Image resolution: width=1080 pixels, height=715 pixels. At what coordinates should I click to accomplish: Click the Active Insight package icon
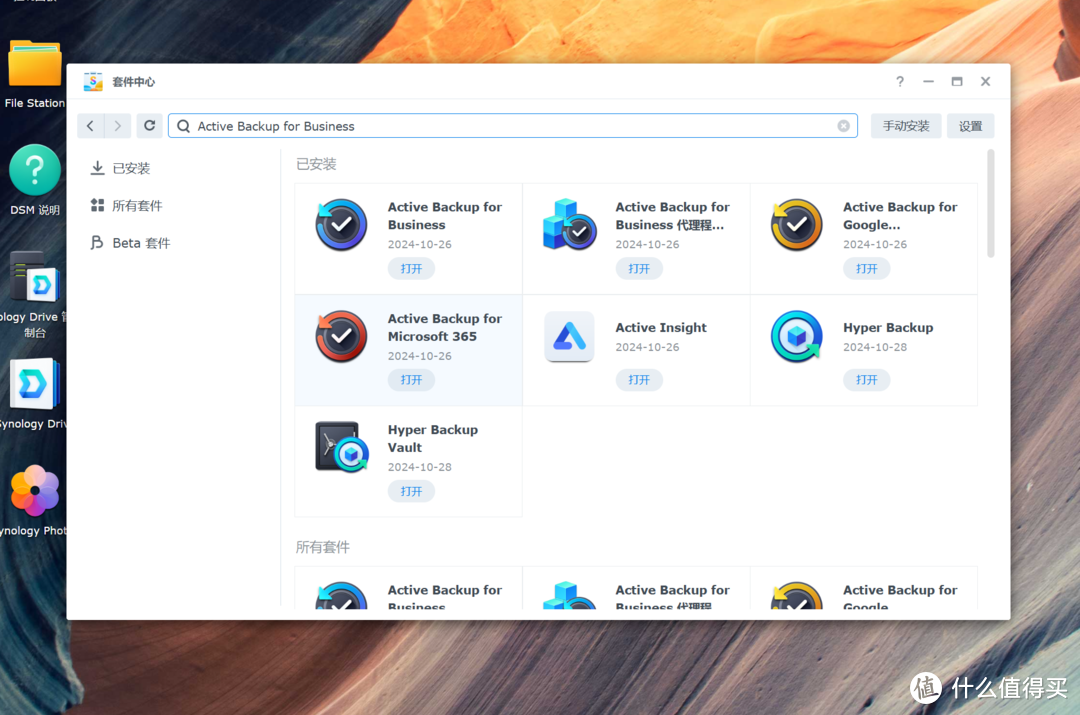click(569, 337)
